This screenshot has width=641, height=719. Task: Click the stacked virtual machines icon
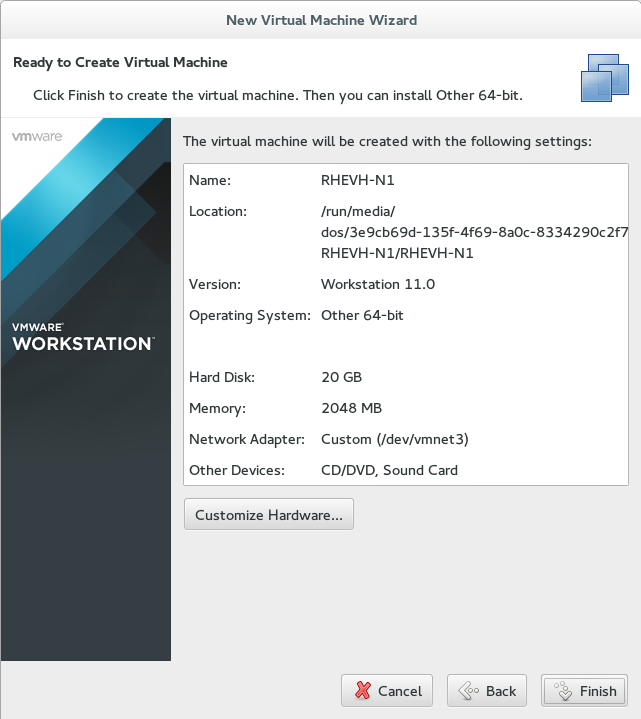(x=605, y=78)
